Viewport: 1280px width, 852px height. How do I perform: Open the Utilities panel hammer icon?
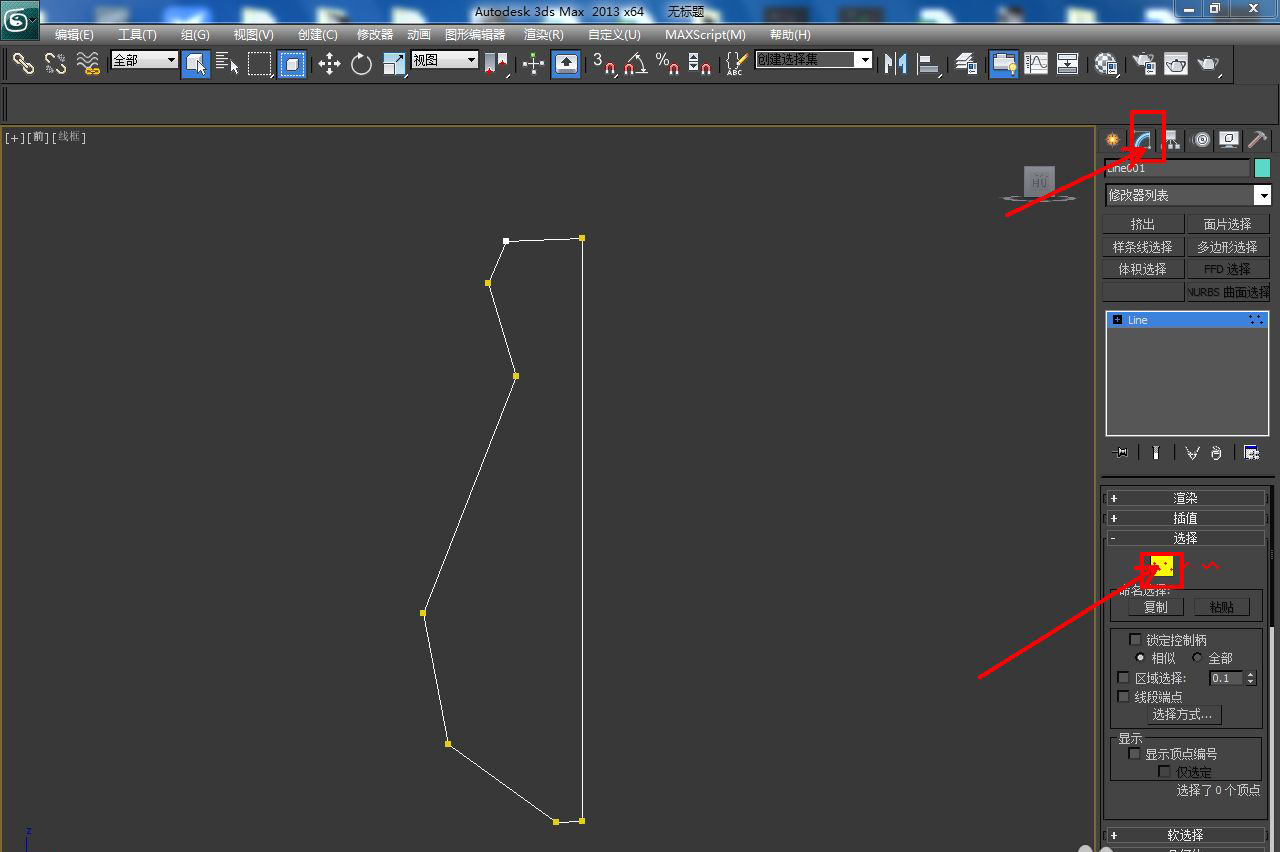click(1257, 140)
